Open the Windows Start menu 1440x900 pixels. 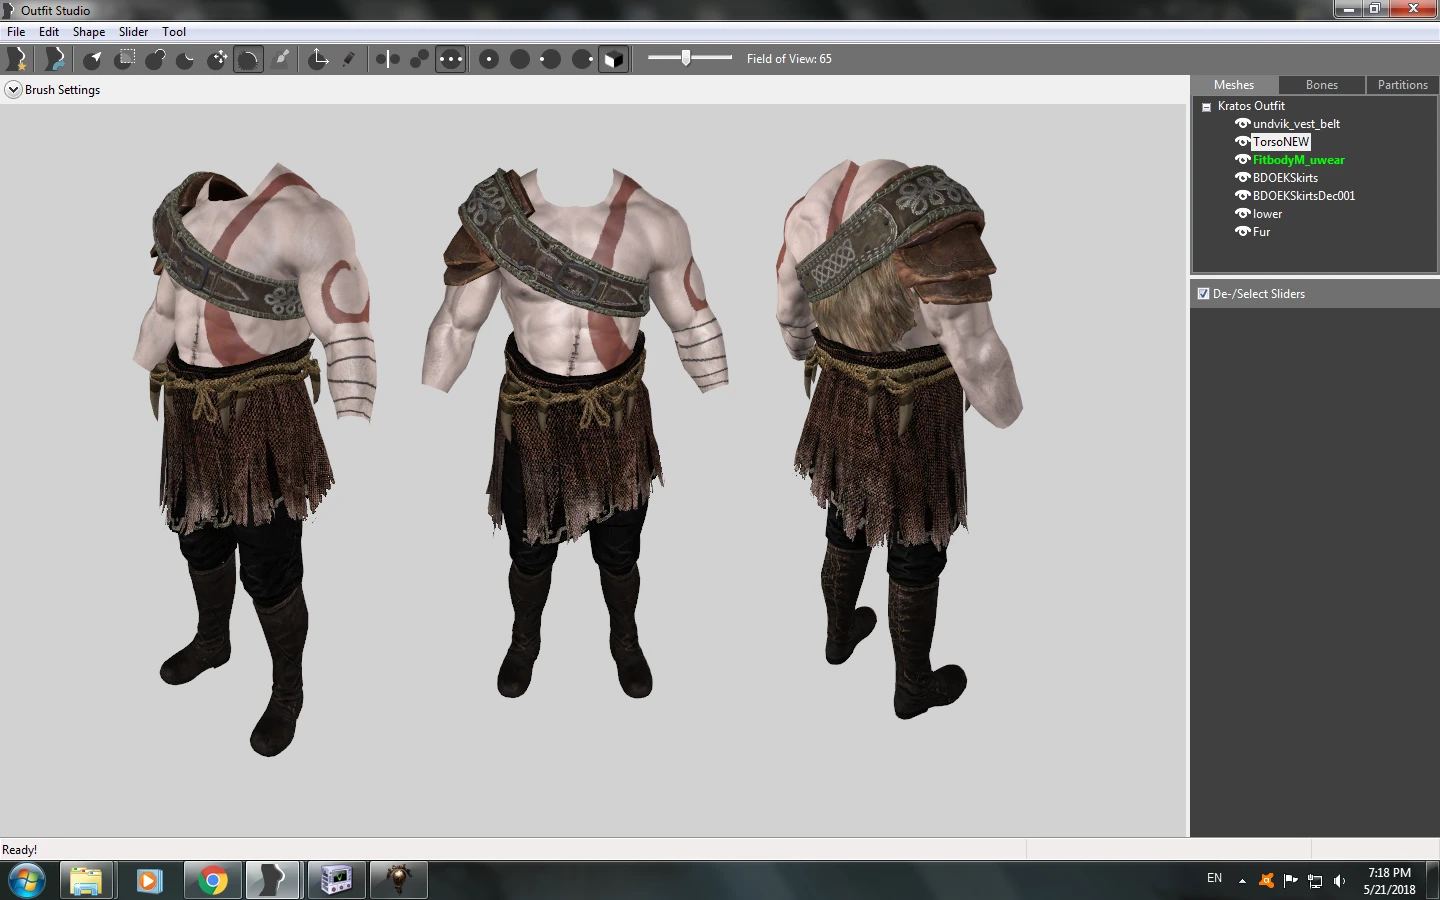[x=27, y=881]
